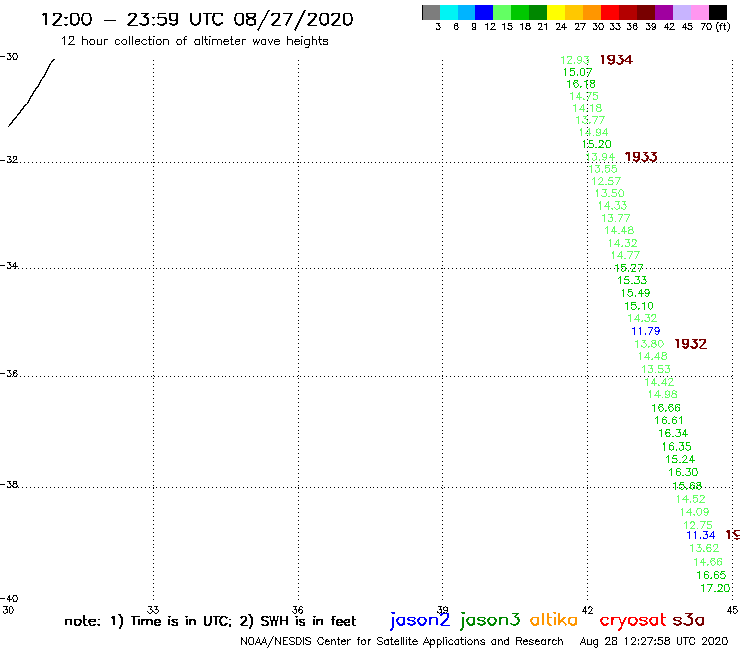Viewport: 740px width, 650px height.
Task: Click the 16.34 wave height value
Action: click(673, 433)
